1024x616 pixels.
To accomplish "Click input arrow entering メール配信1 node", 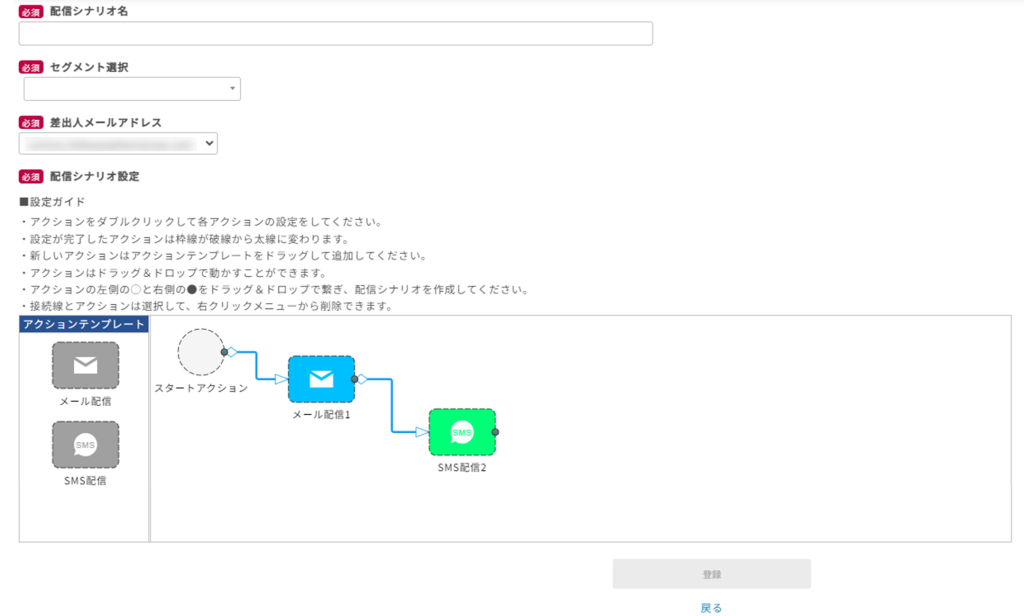I will (x=279, y=379).
